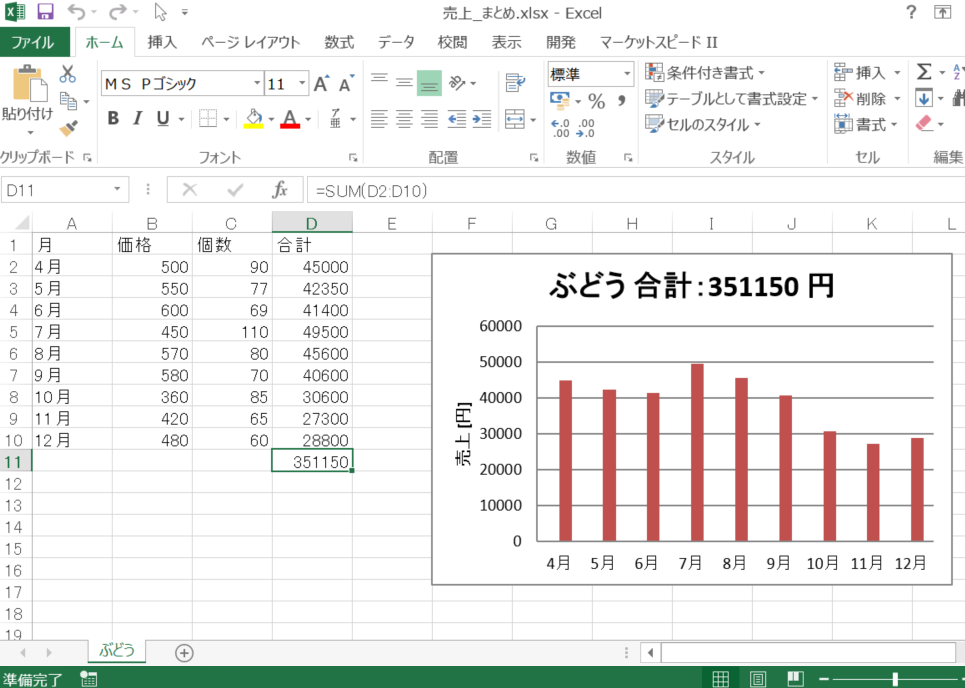This screenshot has height=688, width=965.
Task: Align text left
Action: pos(379,119)
